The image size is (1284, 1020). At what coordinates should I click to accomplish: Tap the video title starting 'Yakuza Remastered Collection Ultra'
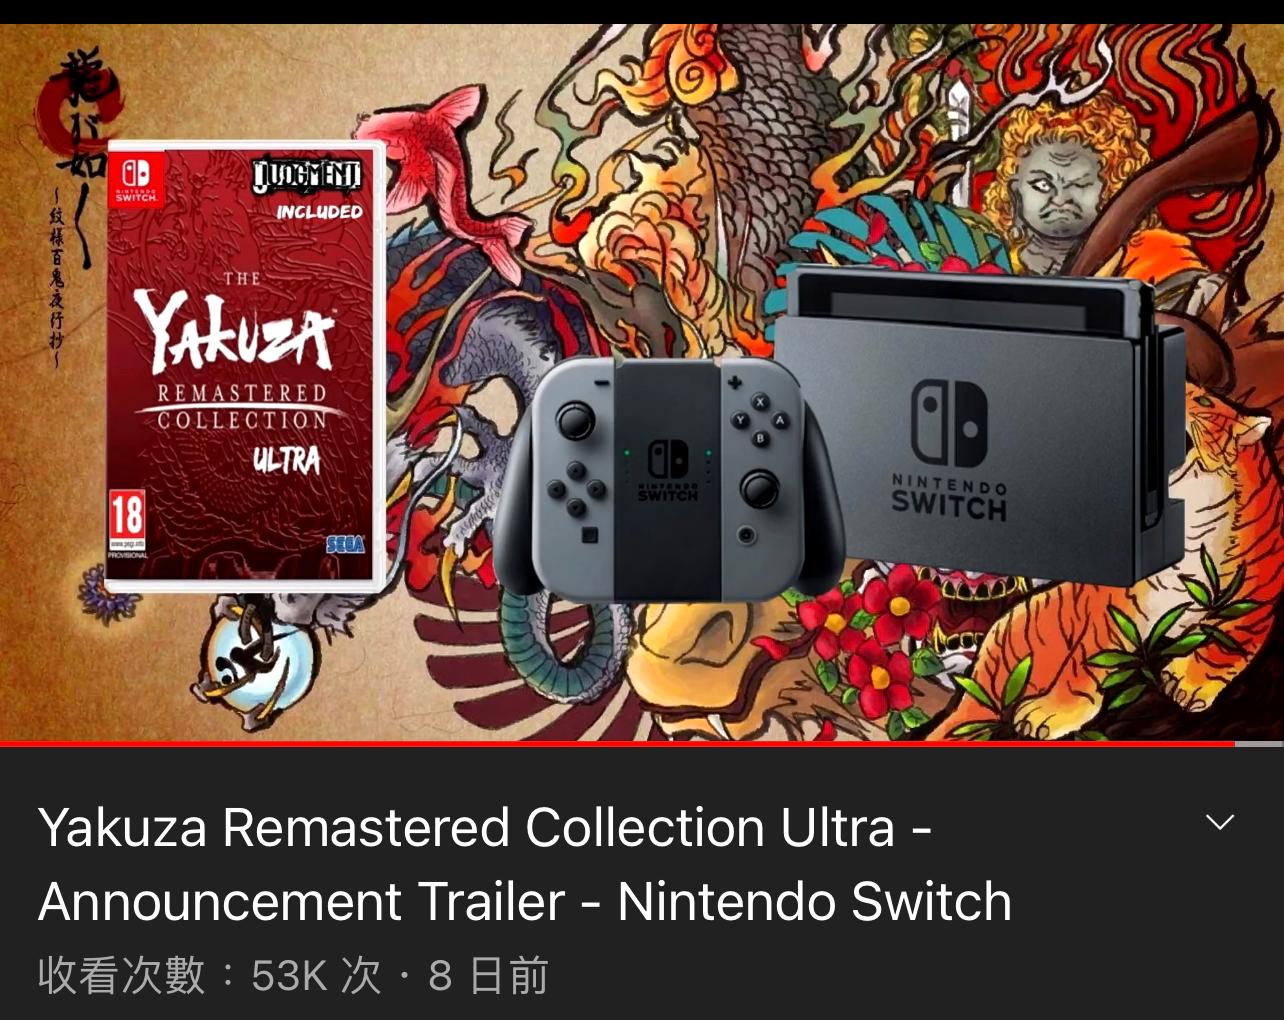pyautogui.click(x=525, y=864)
